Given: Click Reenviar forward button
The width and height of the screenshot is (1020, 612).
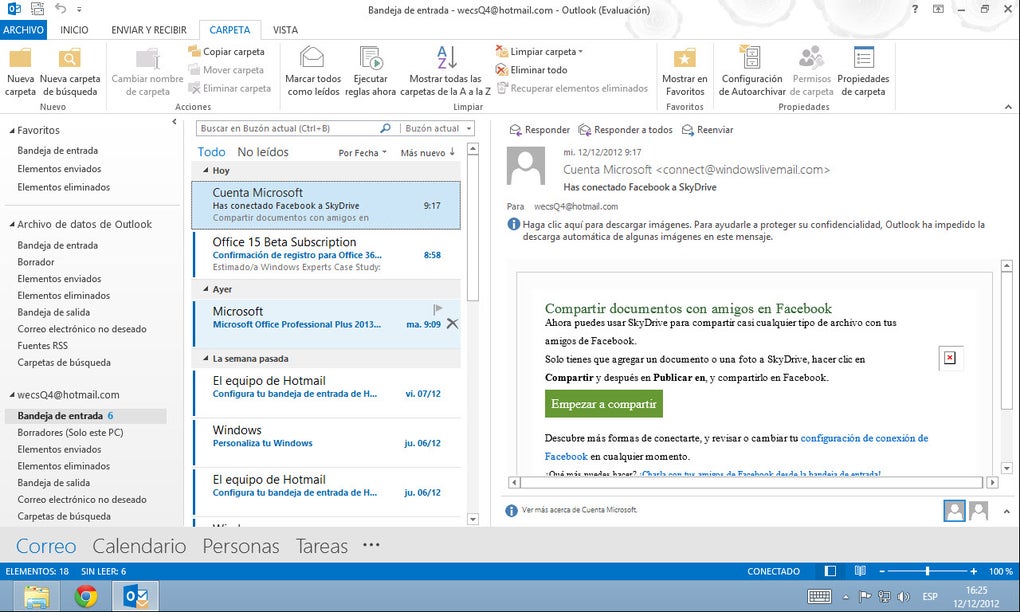Looking at the screenshot, I should [707, 130].
